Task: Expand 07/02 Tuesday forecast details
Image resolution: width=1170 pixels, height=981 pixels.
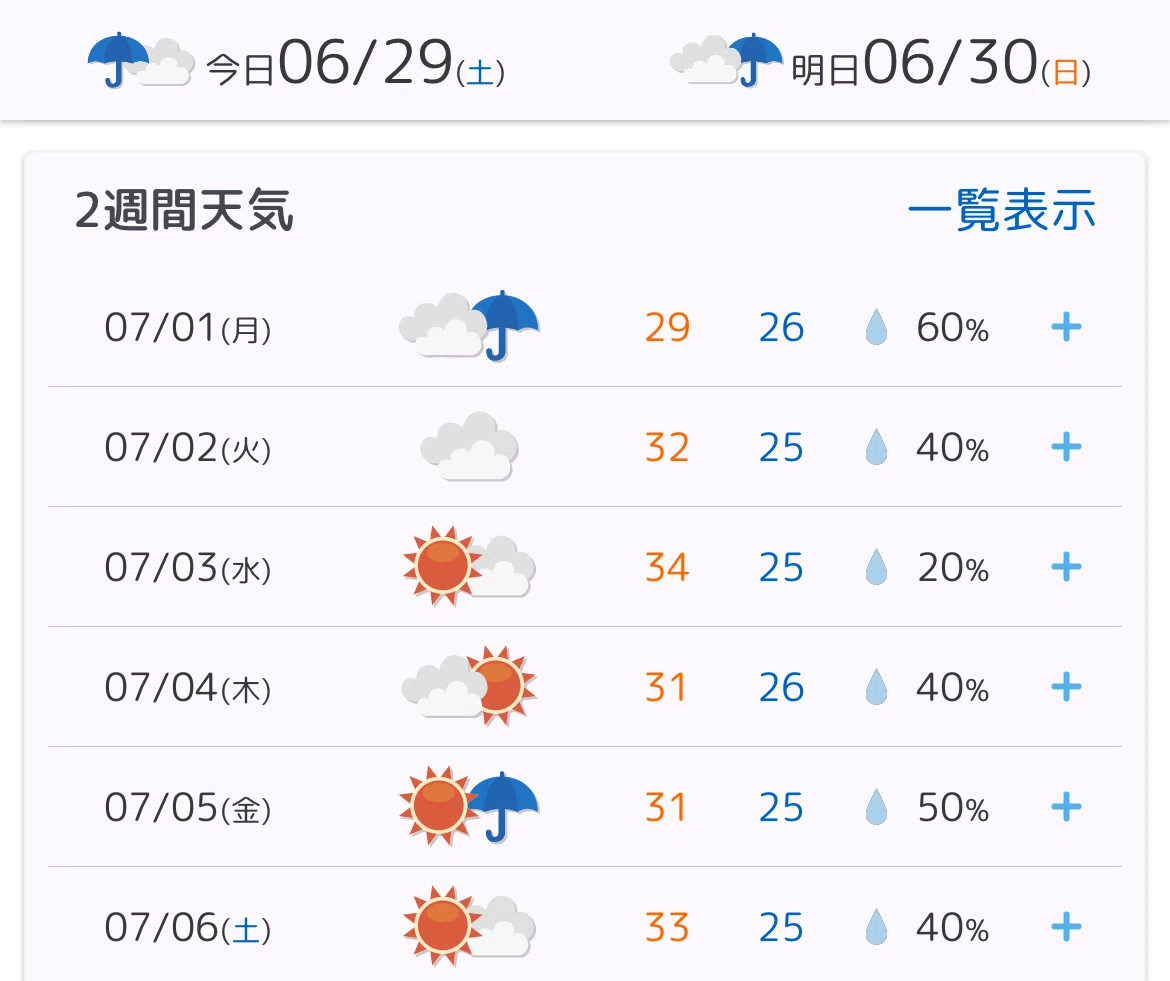Action: click(1066, 448)
